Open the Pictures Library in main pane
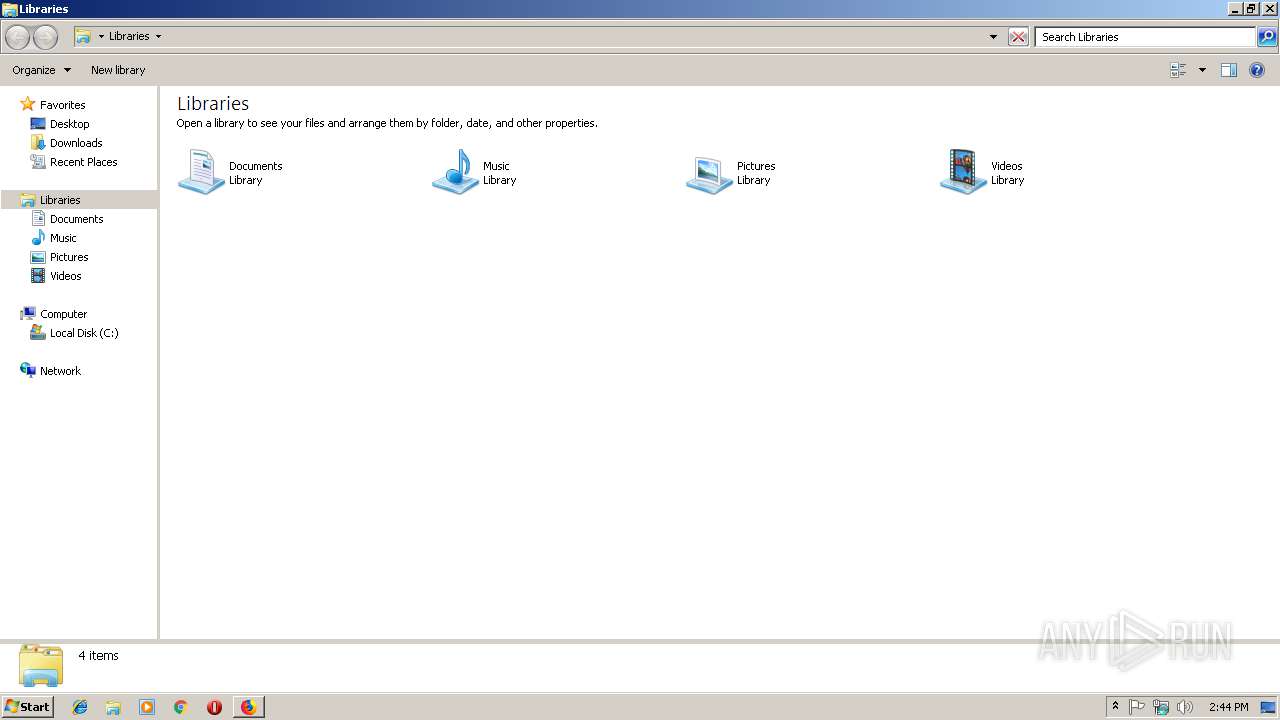 pos(731,172)
